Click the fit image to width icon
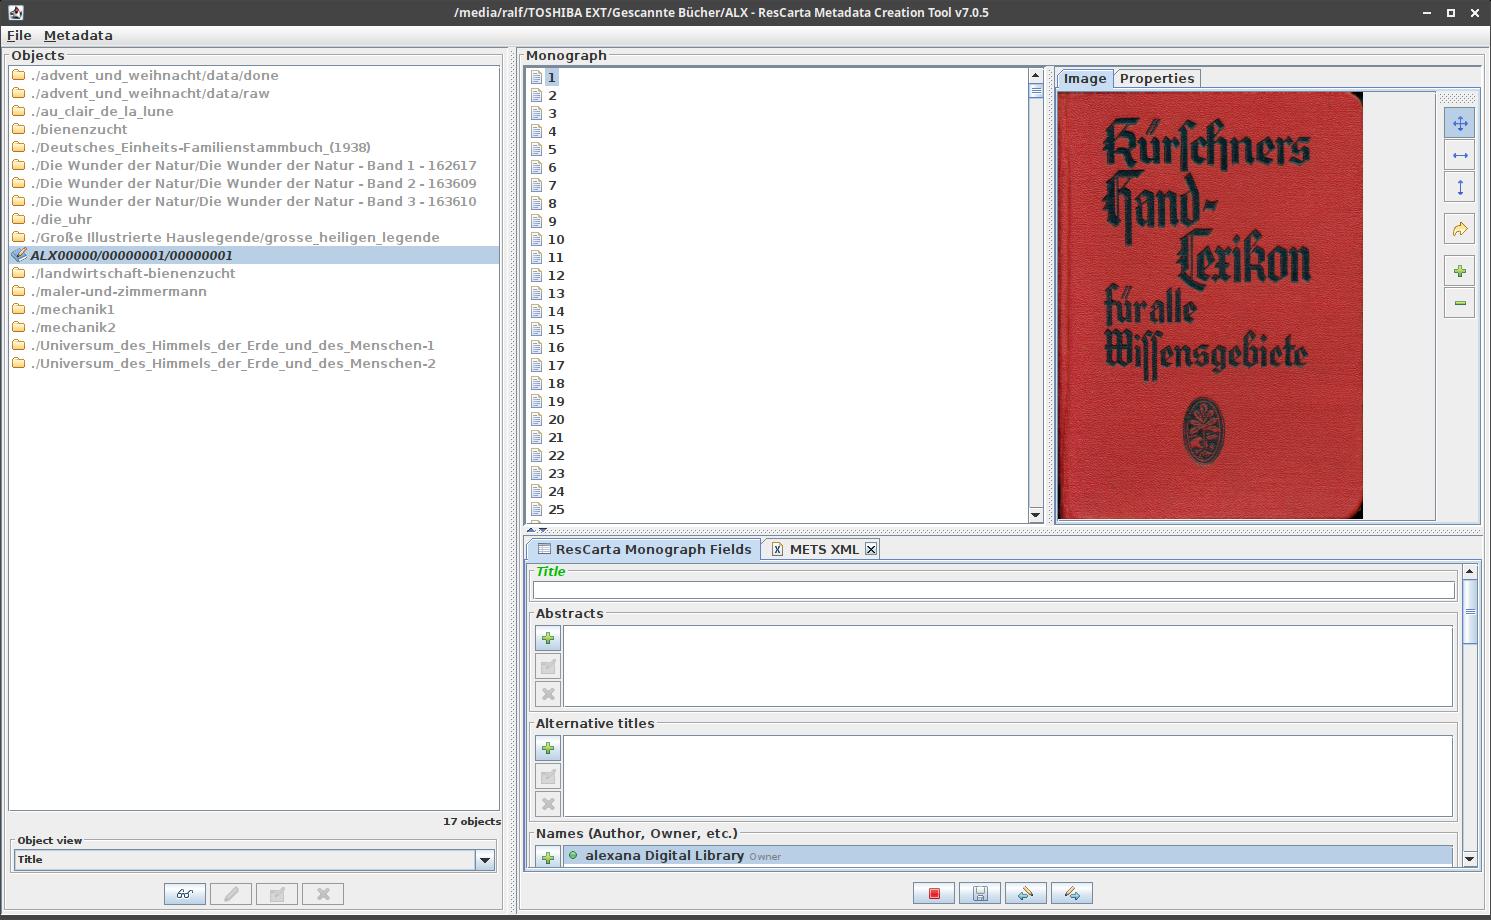 coord(1459,155)
